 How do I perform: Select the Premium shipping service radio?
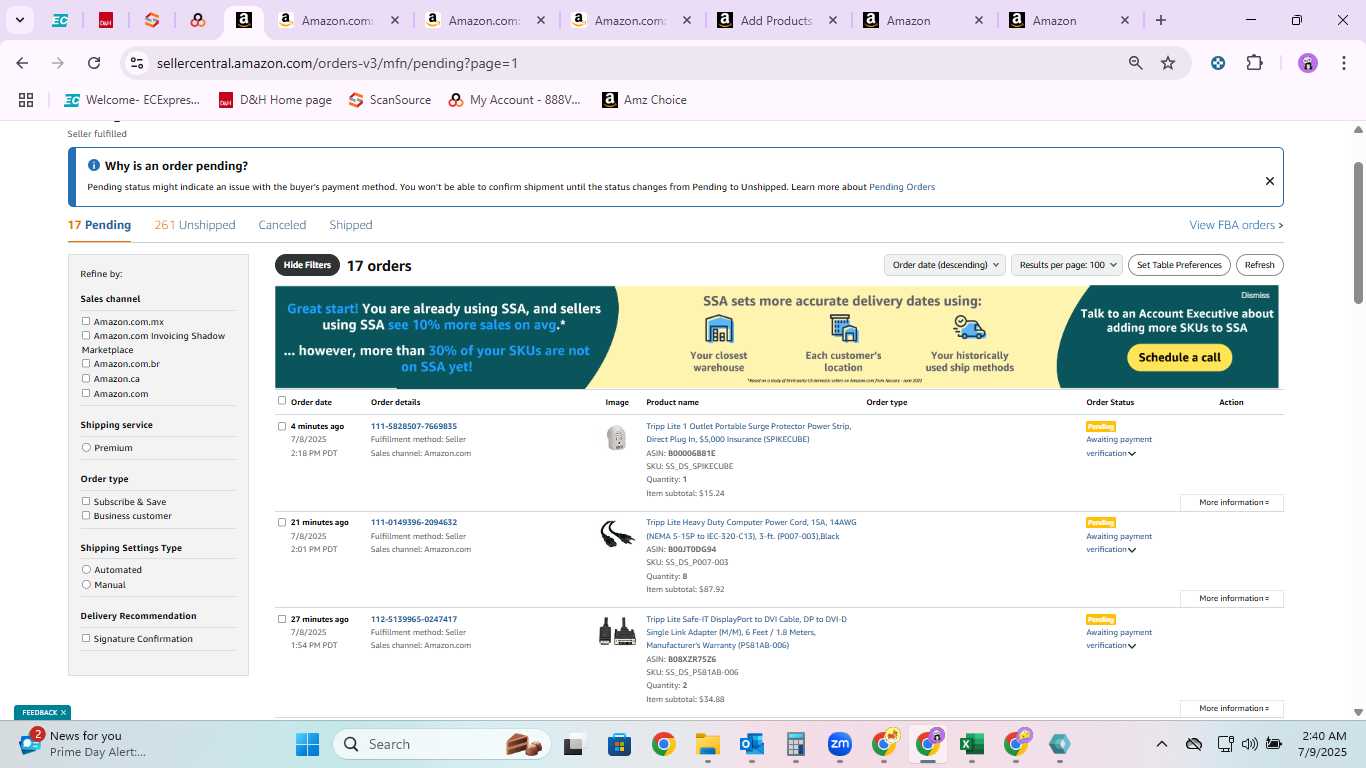tap(86, 447)
